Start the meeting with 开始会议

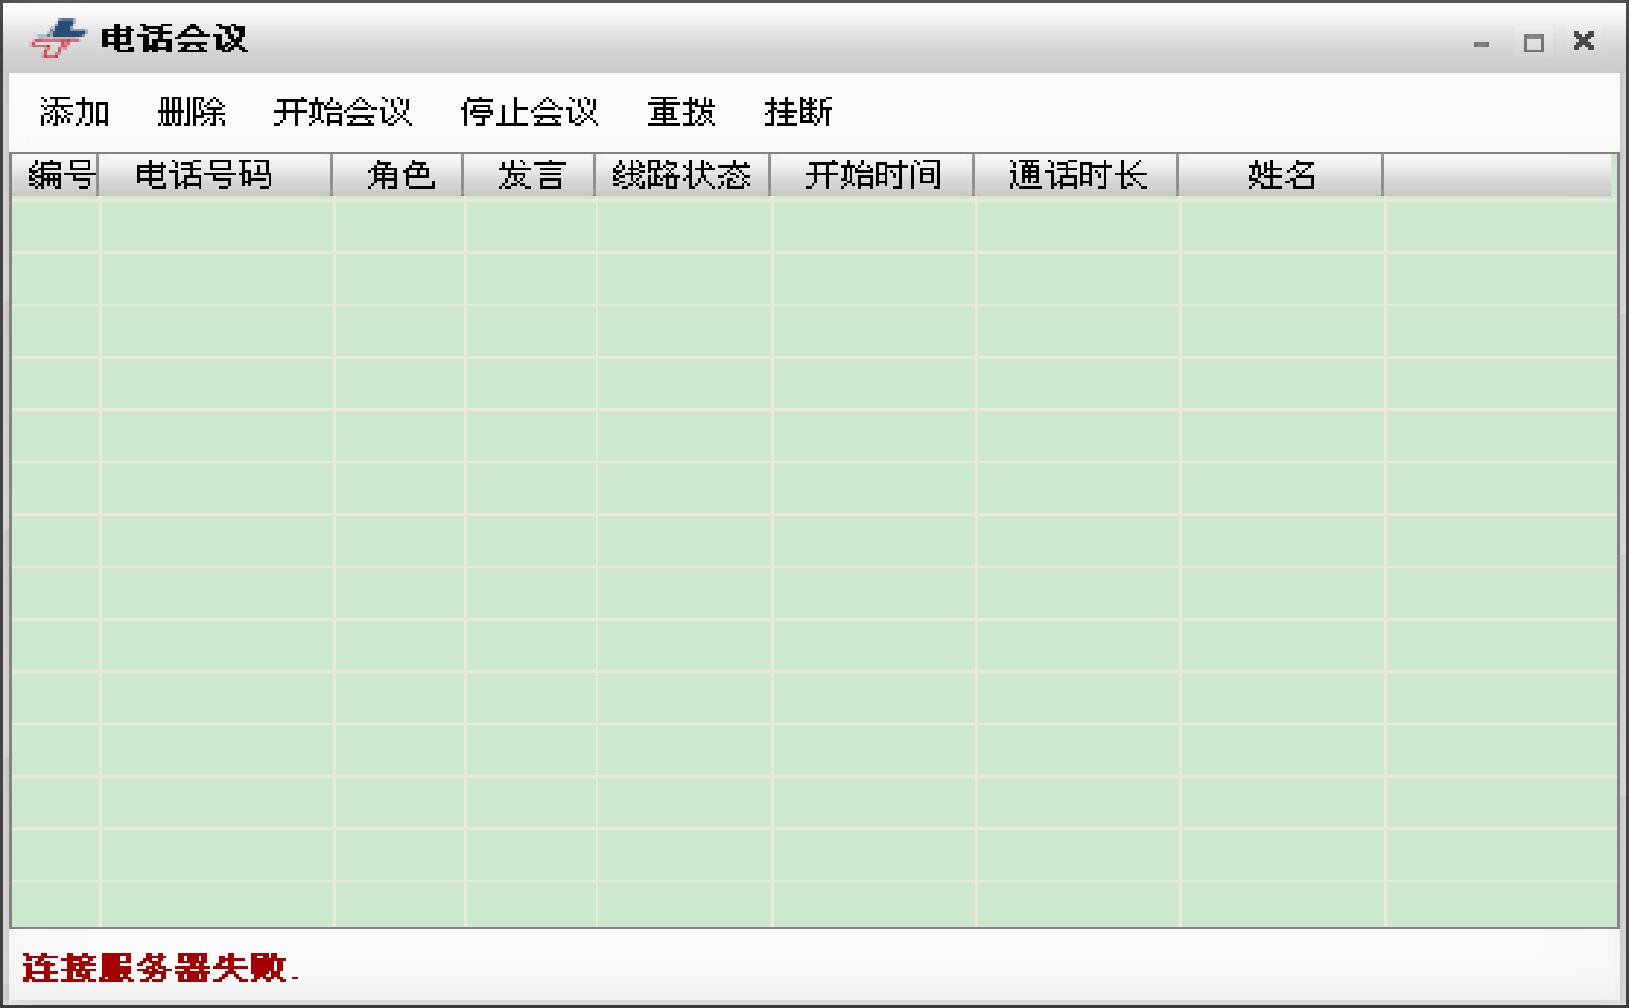(342, 112)
